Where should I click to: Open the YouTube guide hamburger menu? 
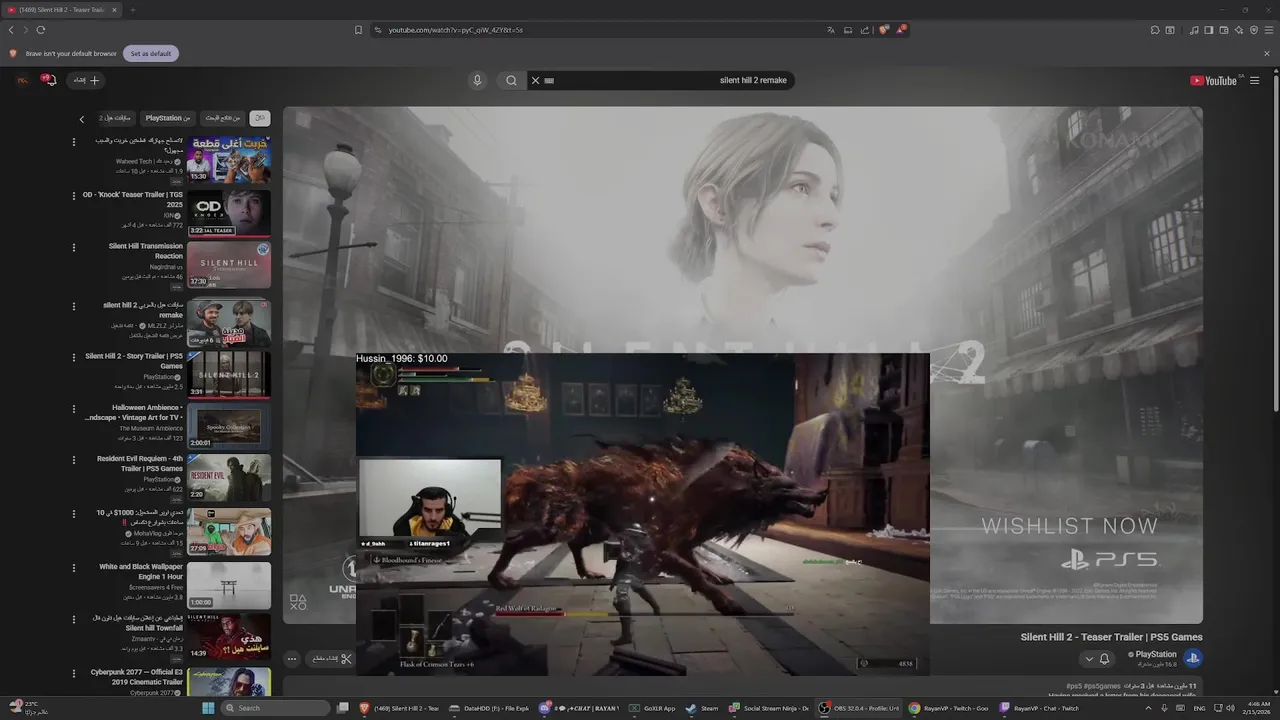[1254, 81]
